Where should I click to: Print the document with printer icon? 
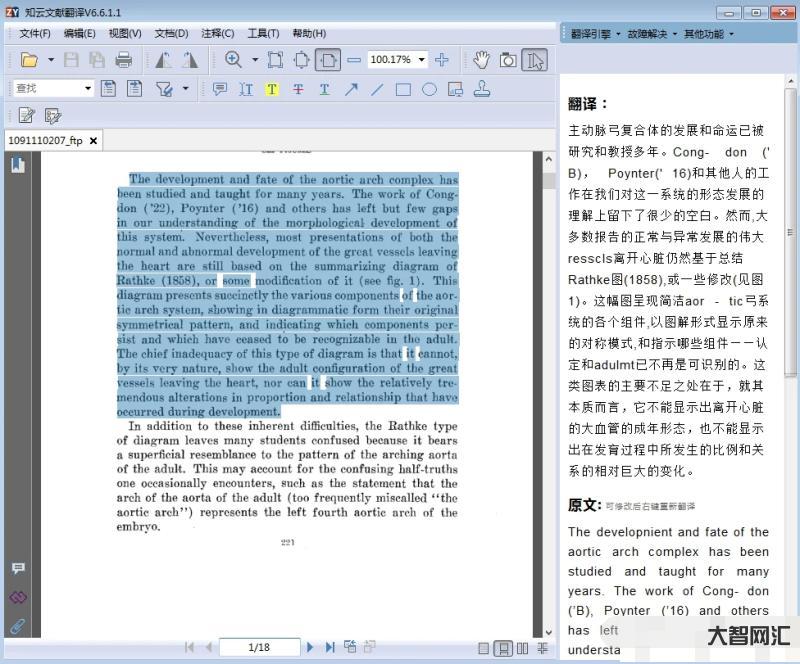124,60
